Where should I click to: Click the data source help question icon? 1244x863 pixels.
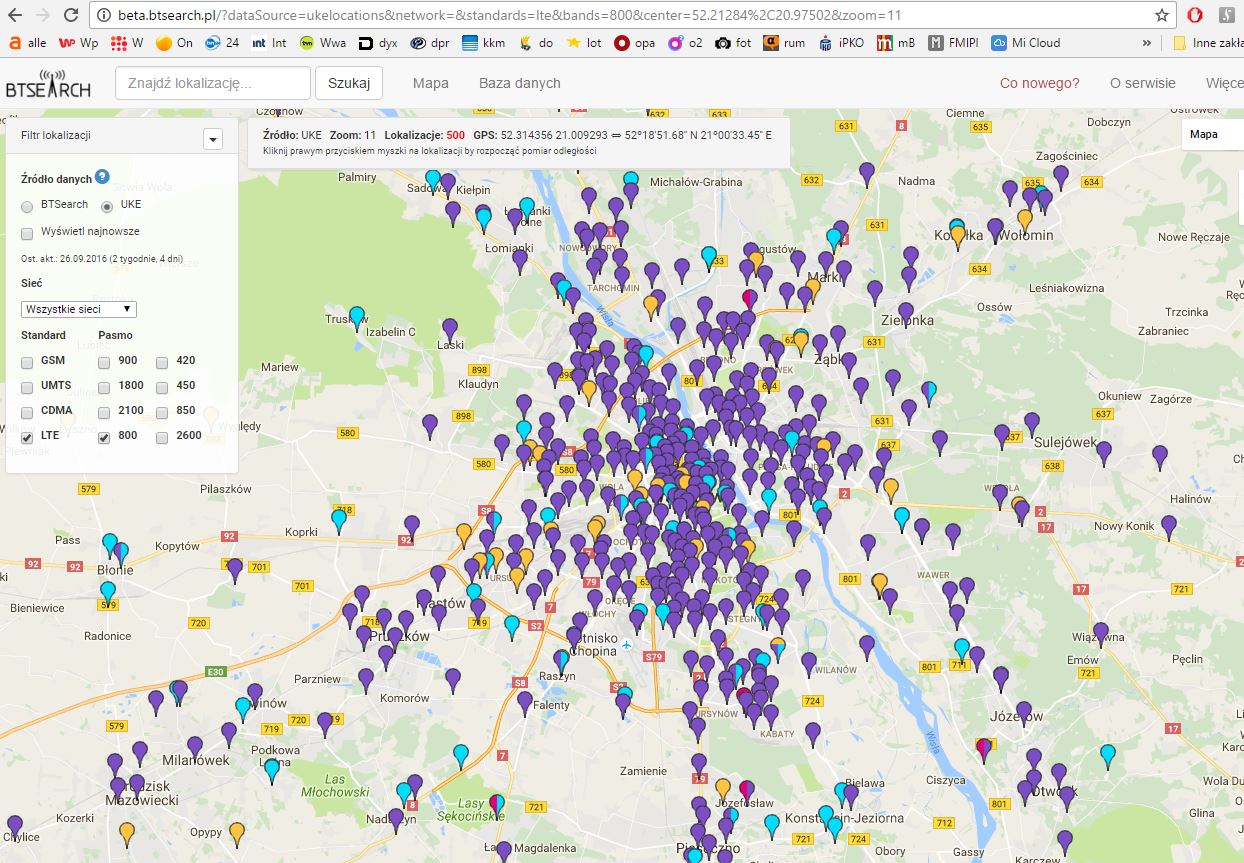[102, 178]
